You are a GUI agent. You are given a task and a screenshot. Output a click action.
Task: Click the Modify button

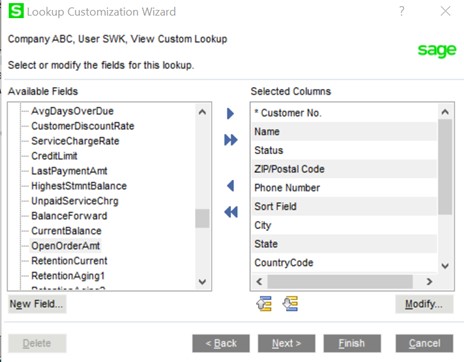424,304
